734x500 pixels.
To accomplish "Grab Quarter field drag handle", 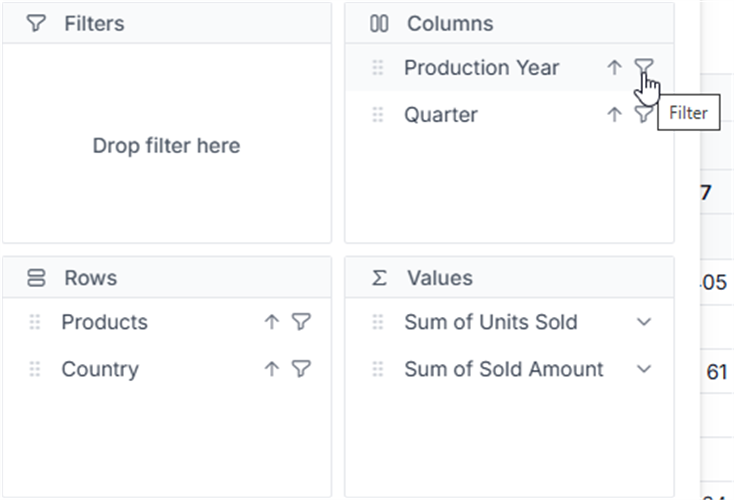I will (377, 114).
